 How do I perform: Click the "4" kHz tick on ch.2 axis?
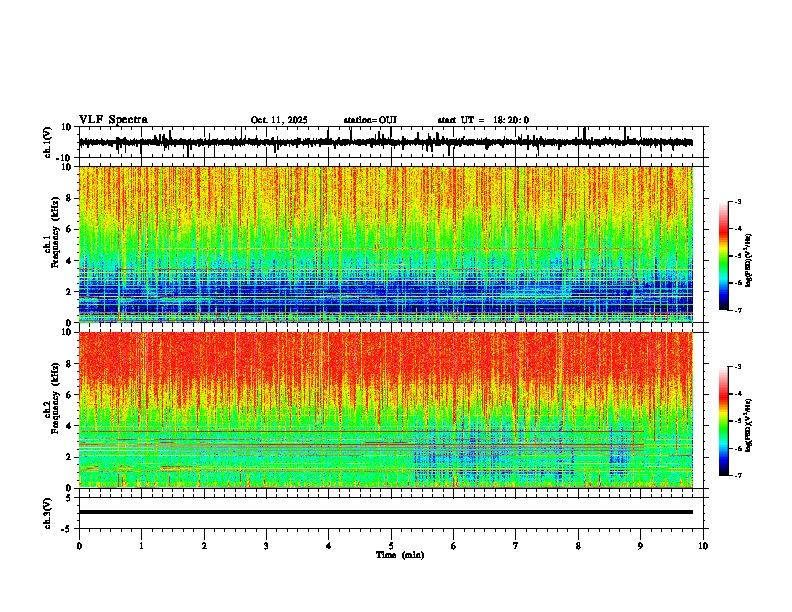click(x=70, y=426)
